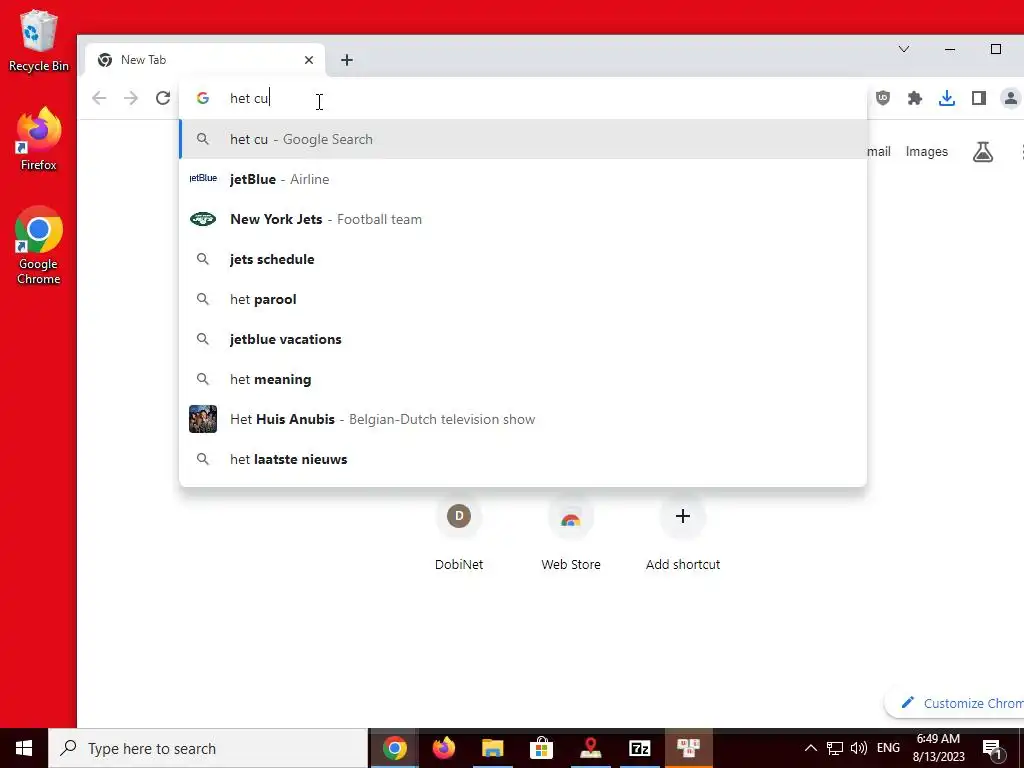
Task: Click the forward navigation arrow
Action: (x=131, y=98)
